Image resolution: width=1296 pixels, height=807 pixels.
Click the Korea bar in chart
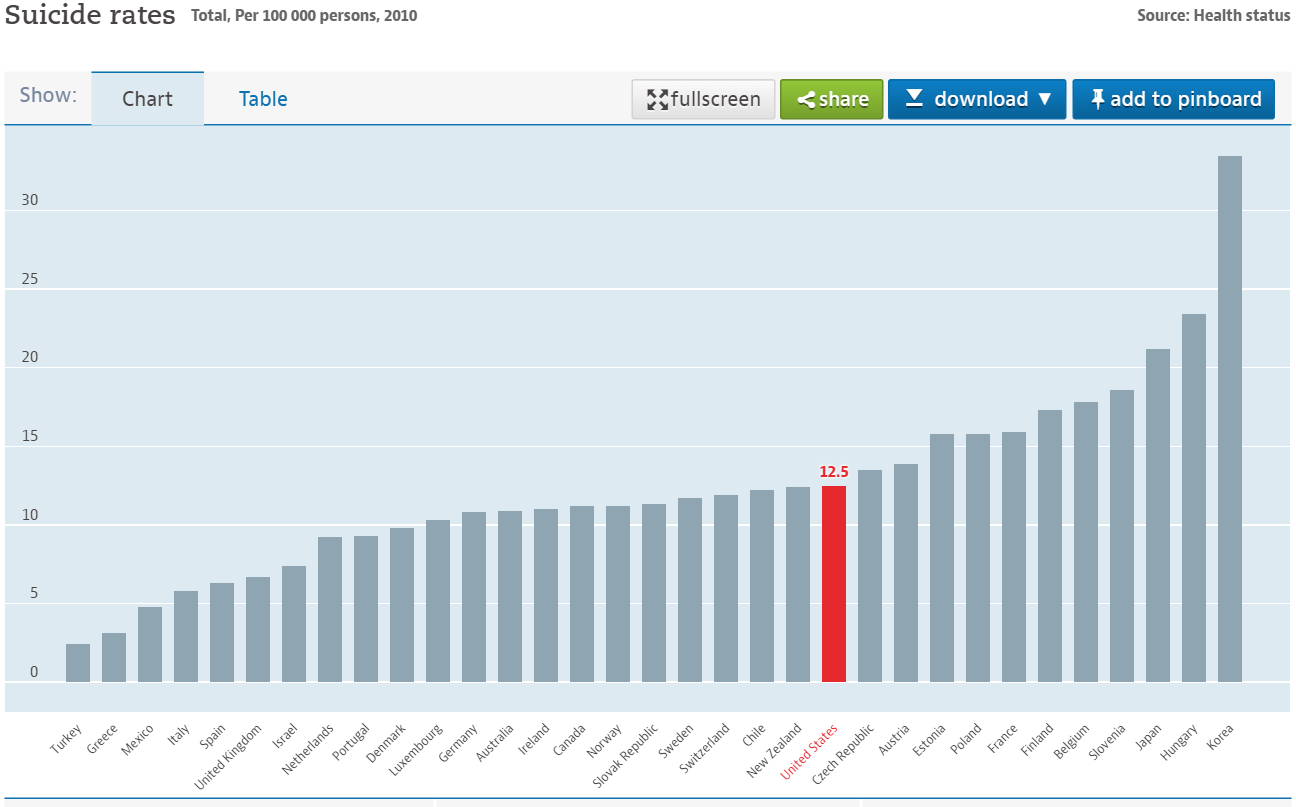click(1230, 419)
